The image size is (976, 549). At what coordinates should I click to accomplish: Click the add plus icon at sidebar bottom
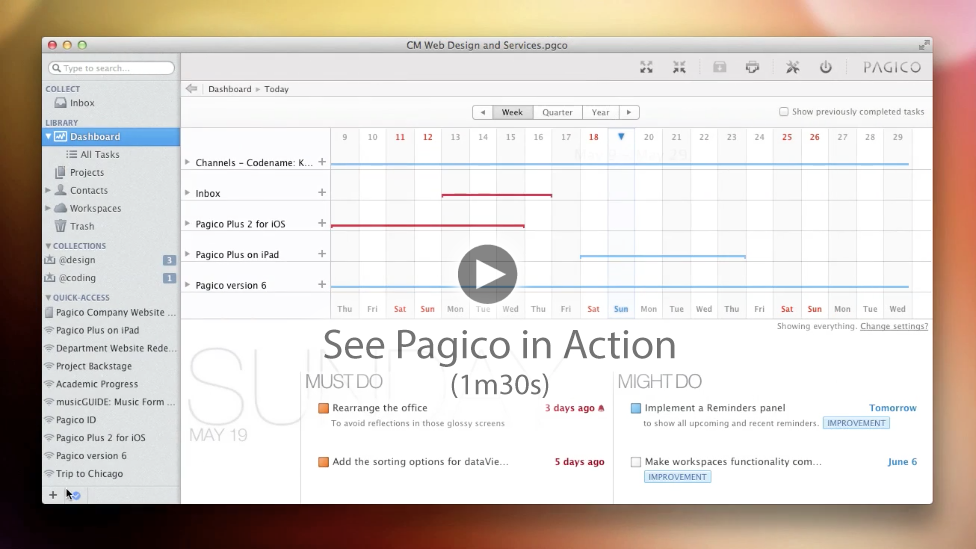(53, 495)
